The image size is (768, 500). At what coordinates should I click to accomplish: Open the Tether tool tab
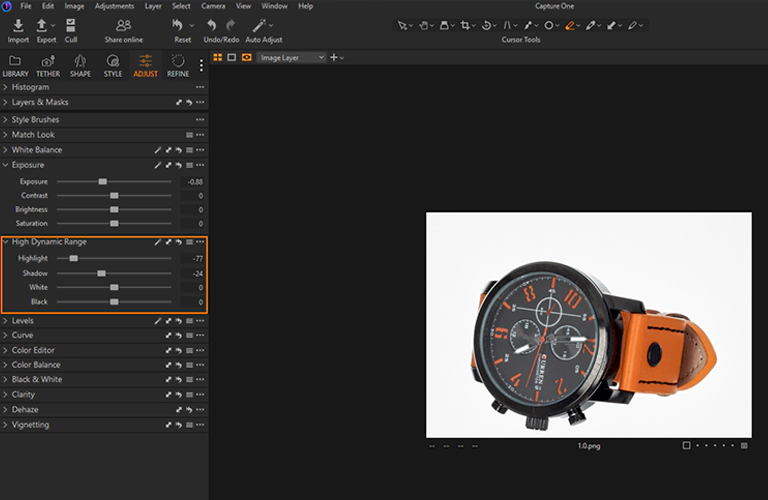point(47,62)
